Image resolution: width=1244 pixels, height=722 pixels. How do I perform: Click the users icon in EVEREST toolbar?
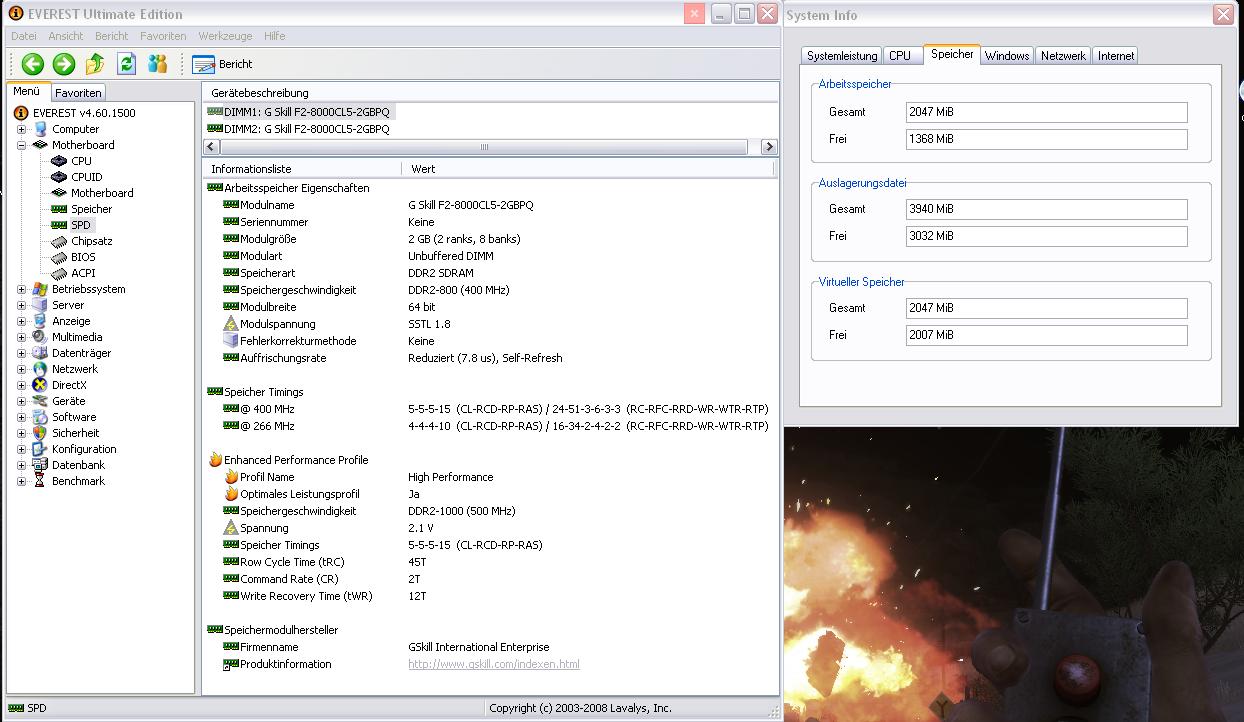click(157, 64)
